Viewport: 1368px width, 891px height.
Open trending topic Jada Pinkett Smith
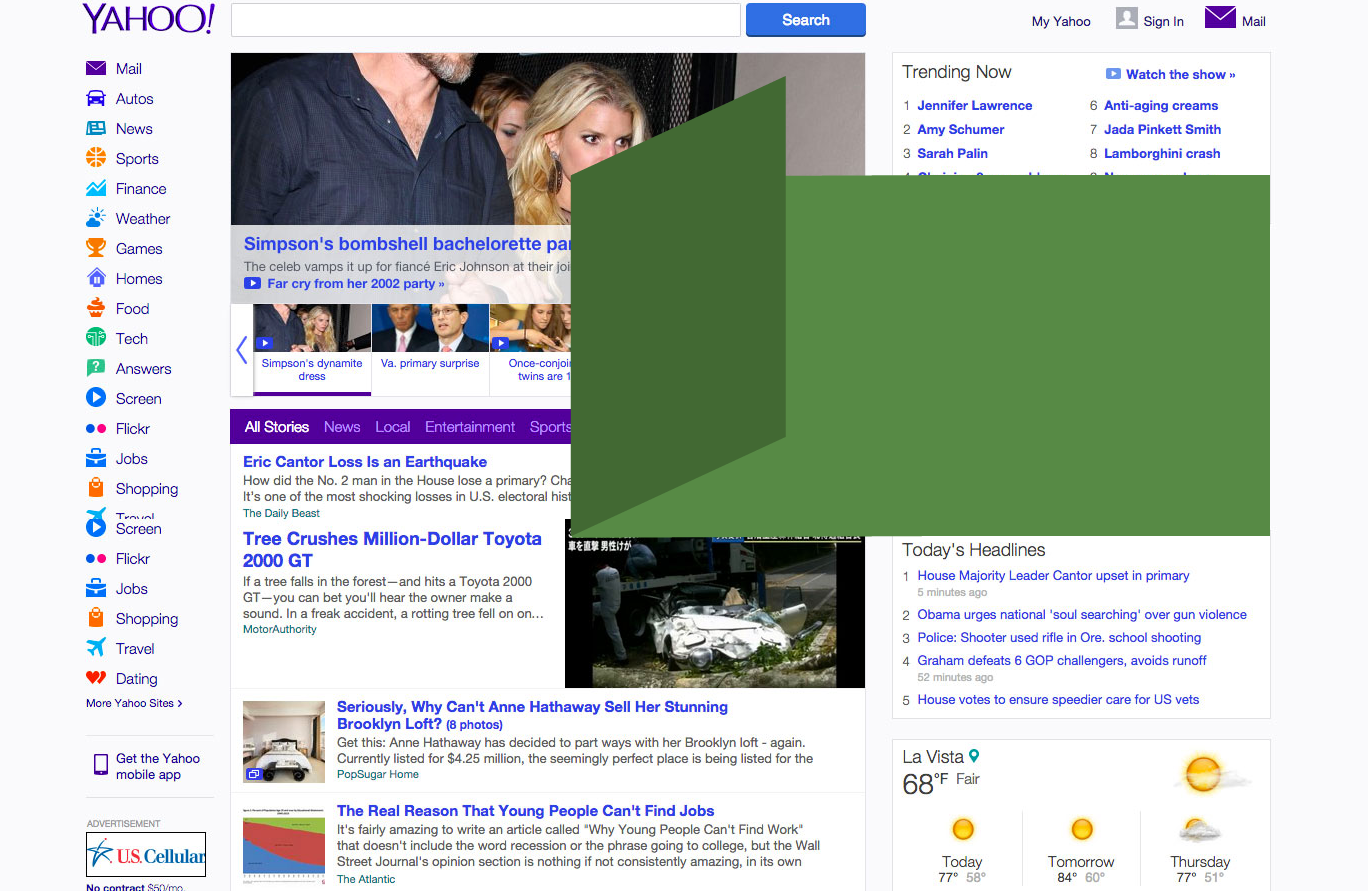pos(1163,129)
